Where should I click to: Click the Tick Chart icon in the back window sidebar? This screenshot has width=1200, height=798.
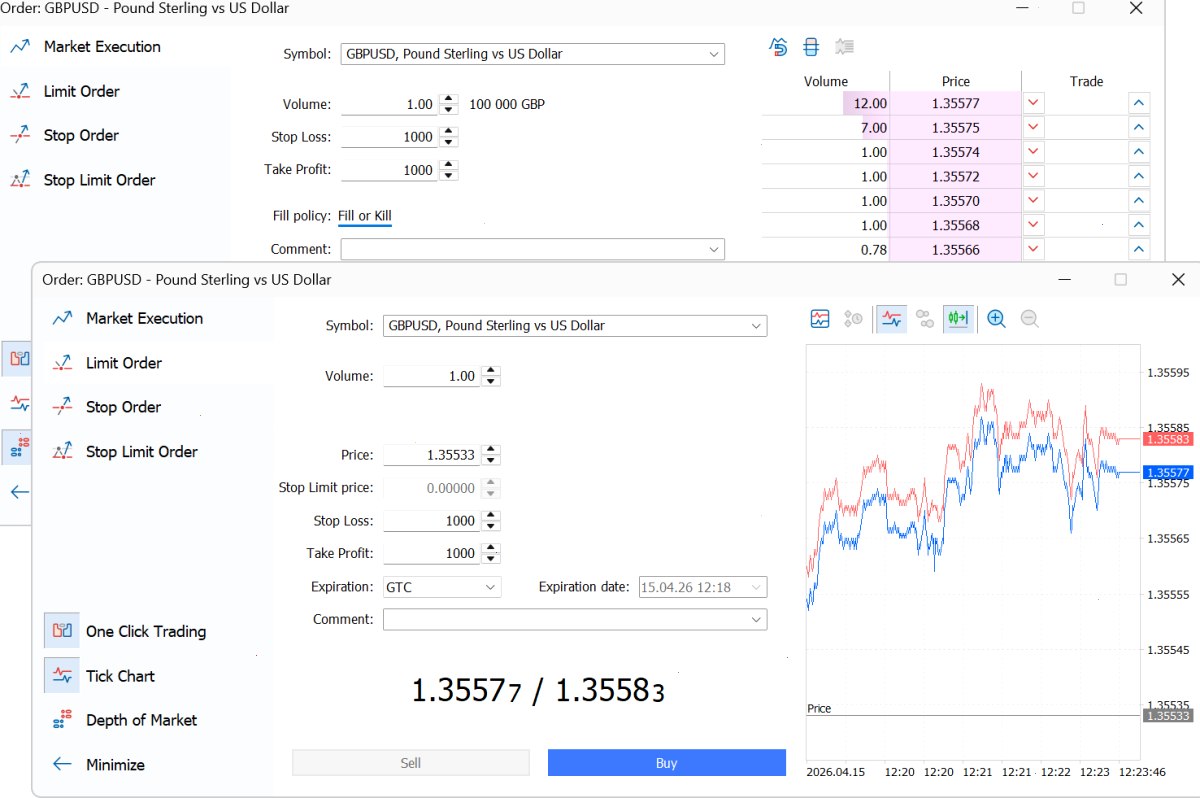(x=19, y=403)
